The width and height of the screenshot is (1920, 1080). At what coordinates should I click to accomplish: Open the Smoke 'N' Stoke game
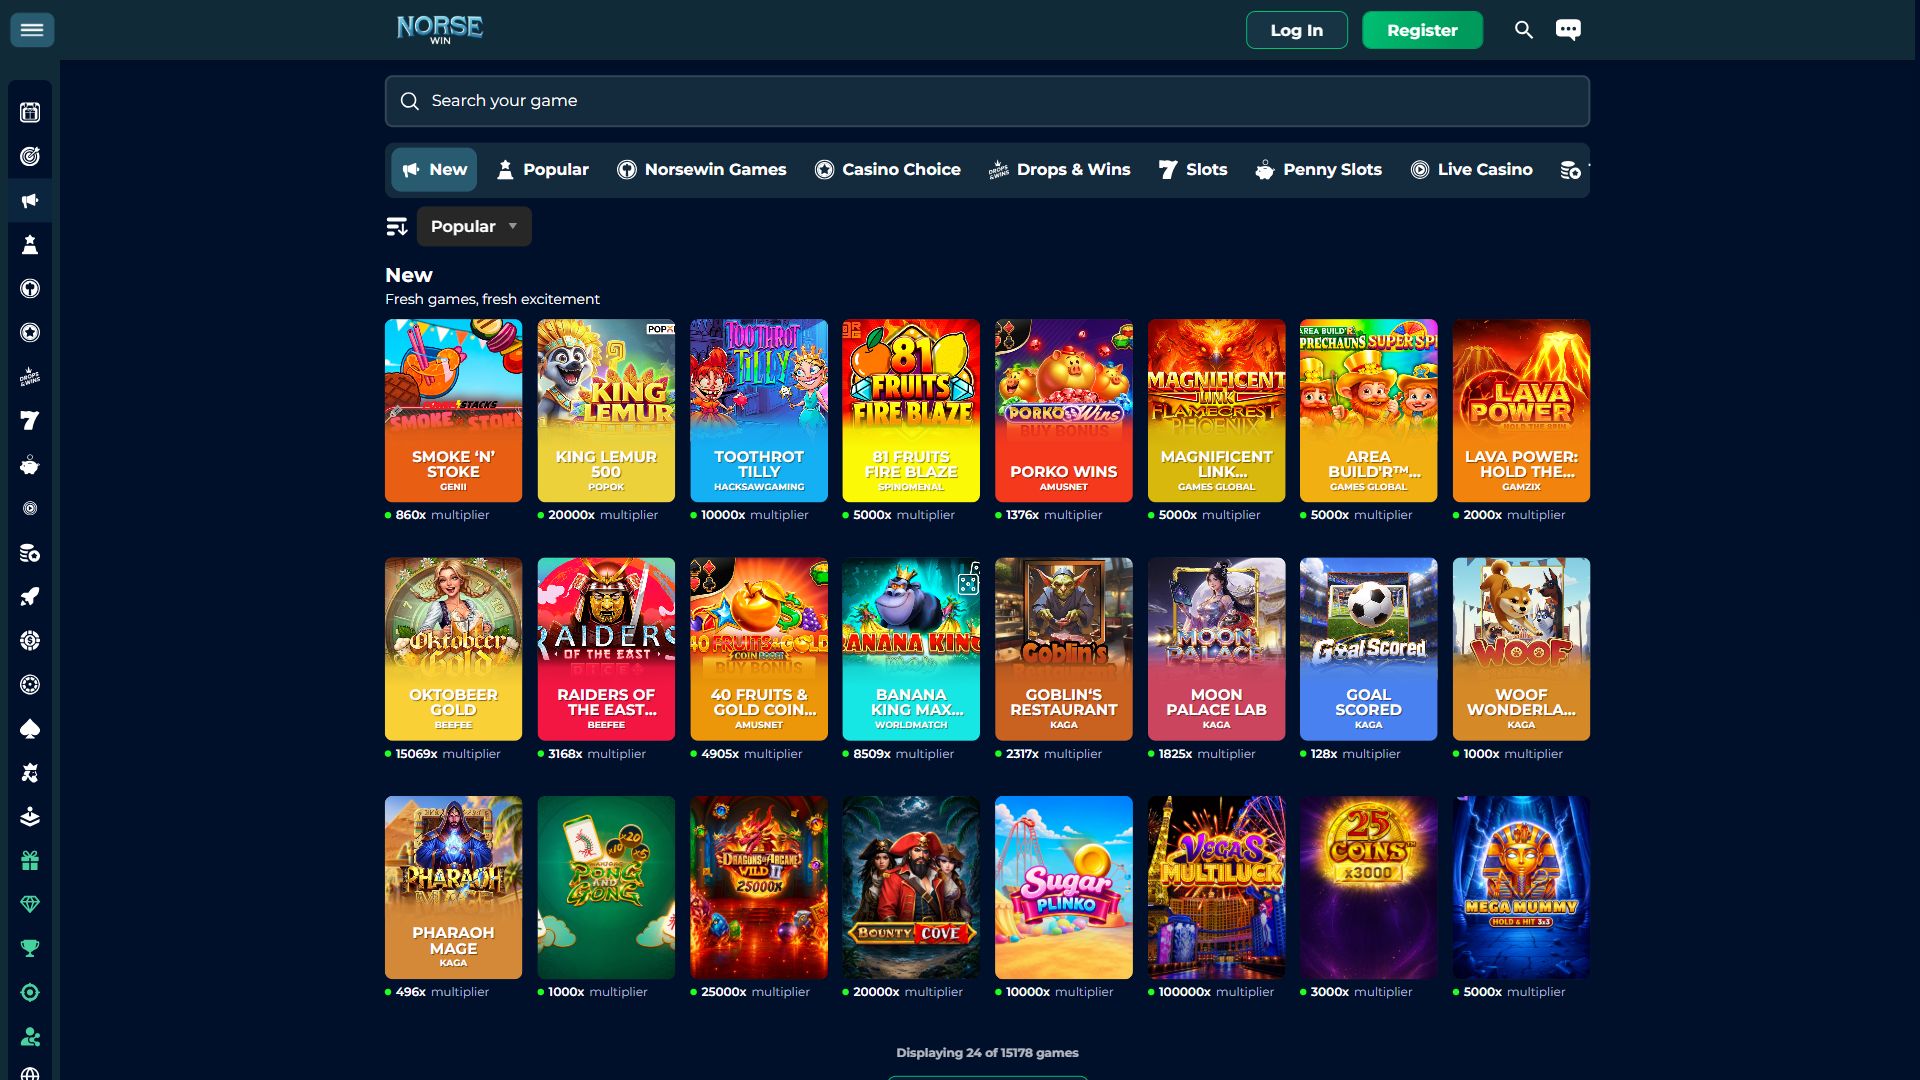pyautogui.click(x=453, y=410)
